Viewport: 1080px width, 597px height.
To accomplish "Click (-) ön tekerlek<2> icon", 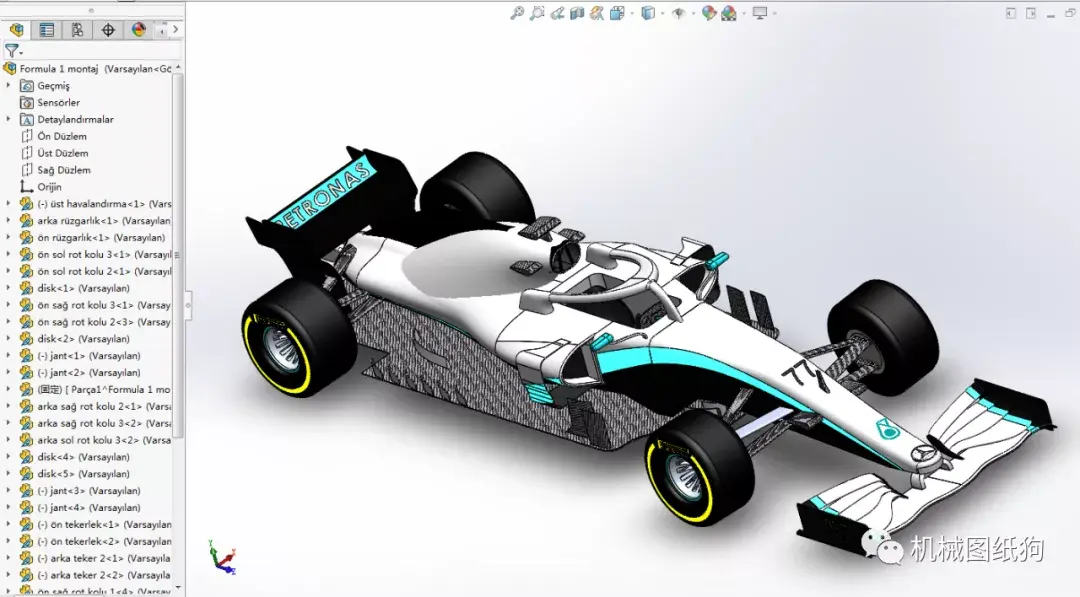I will pyautogui.click(x=26, y=541).
